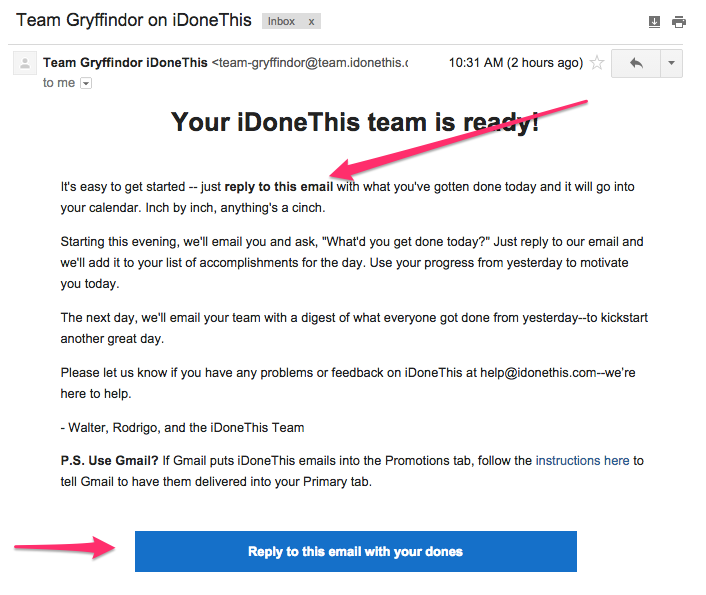Click the Inbox label tag

(x=281, y=22)
